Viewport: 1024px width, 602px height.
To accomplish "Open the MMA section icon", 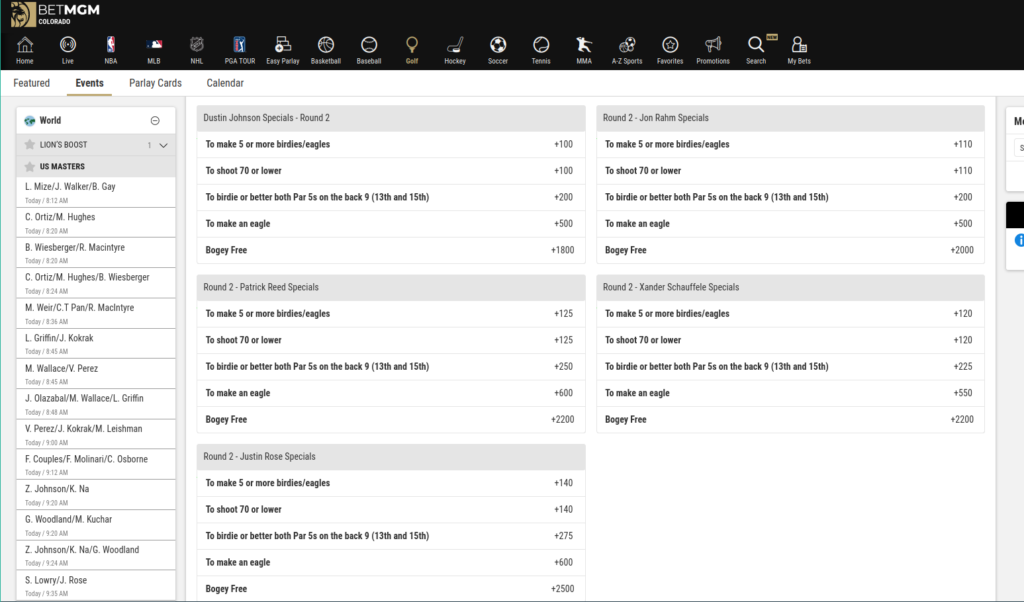I will [584, 45].
